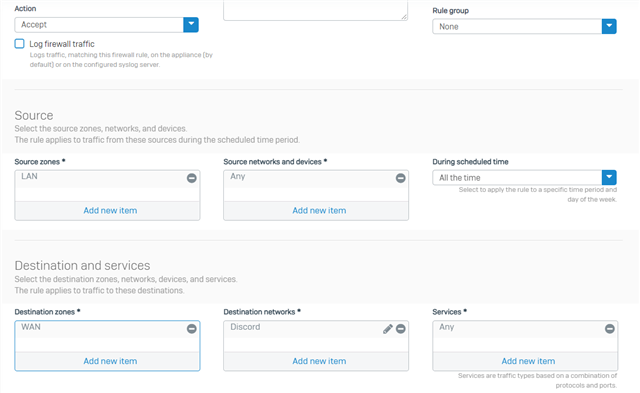Image resolution: width=640 pixels, height=393 pixels.
Task: Remove Discord from Destination networks
Action: point(400,329)
